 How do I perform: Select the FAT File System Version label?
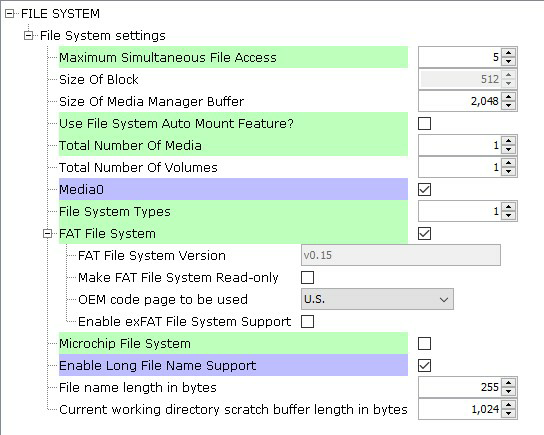152,256
